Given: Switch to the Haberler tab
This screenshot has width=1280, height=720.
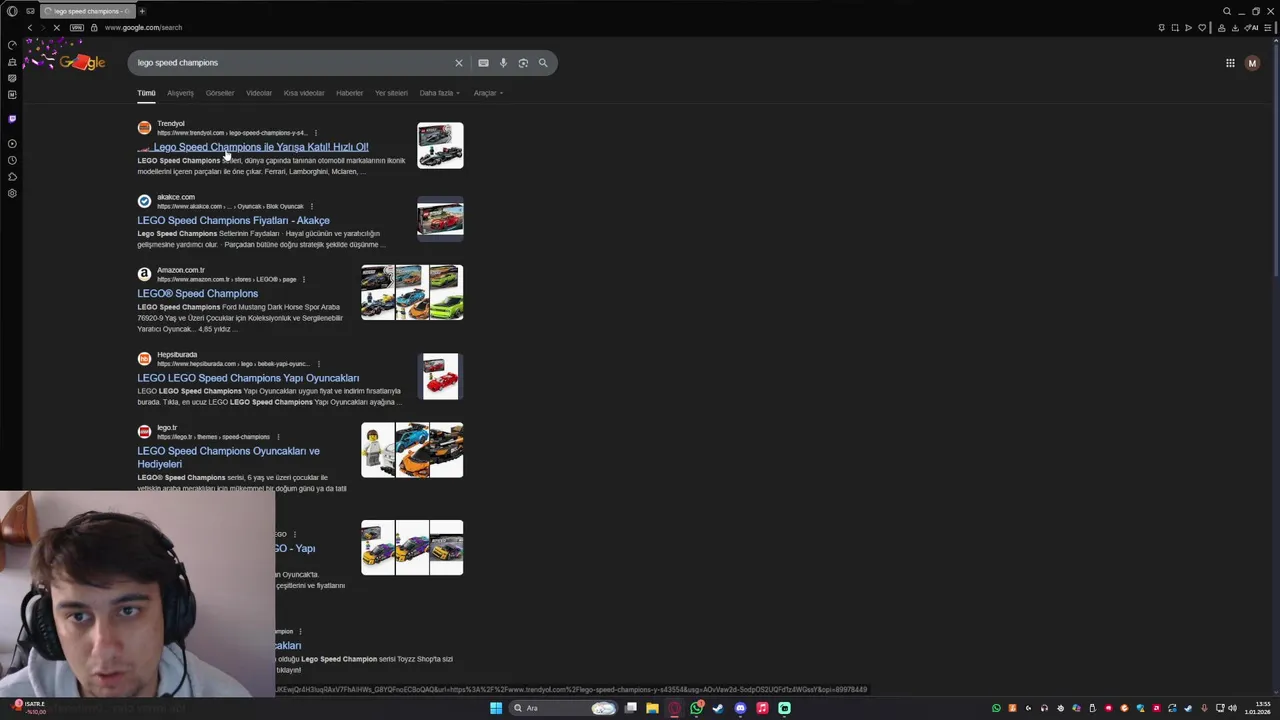Looking at the screenshot, I should pyautogui.click(x=350, y=93).
